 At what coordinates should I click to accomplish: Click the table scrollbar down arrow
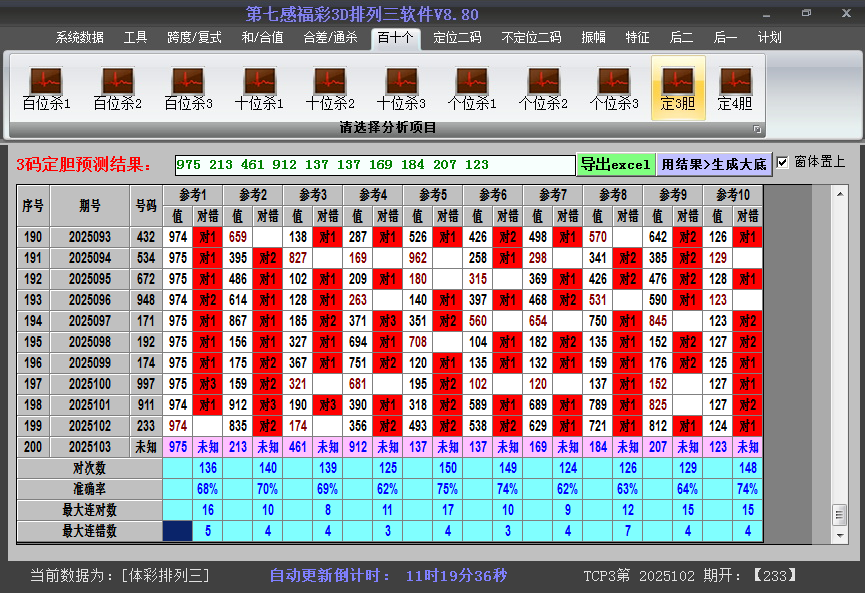point(839,535)
